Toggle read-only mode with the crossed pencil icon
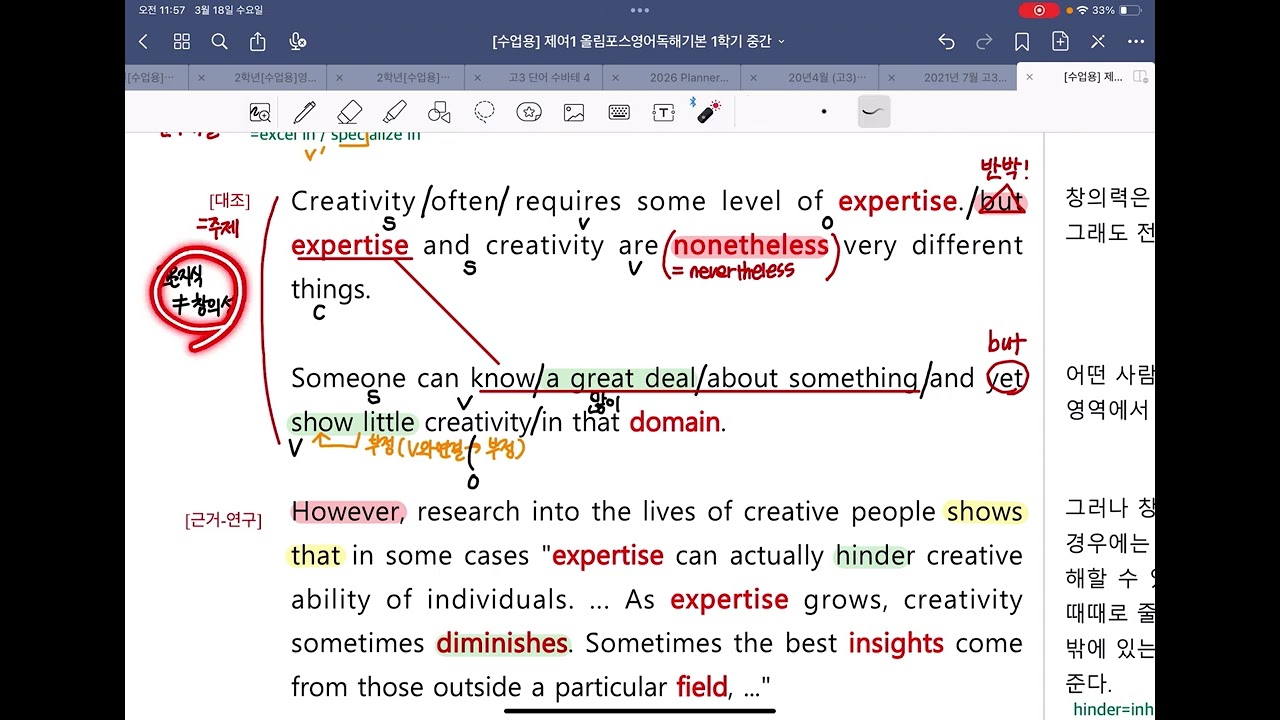Image resolution: width=1280 pixels, height=720 pixels. pos(1098,41)
